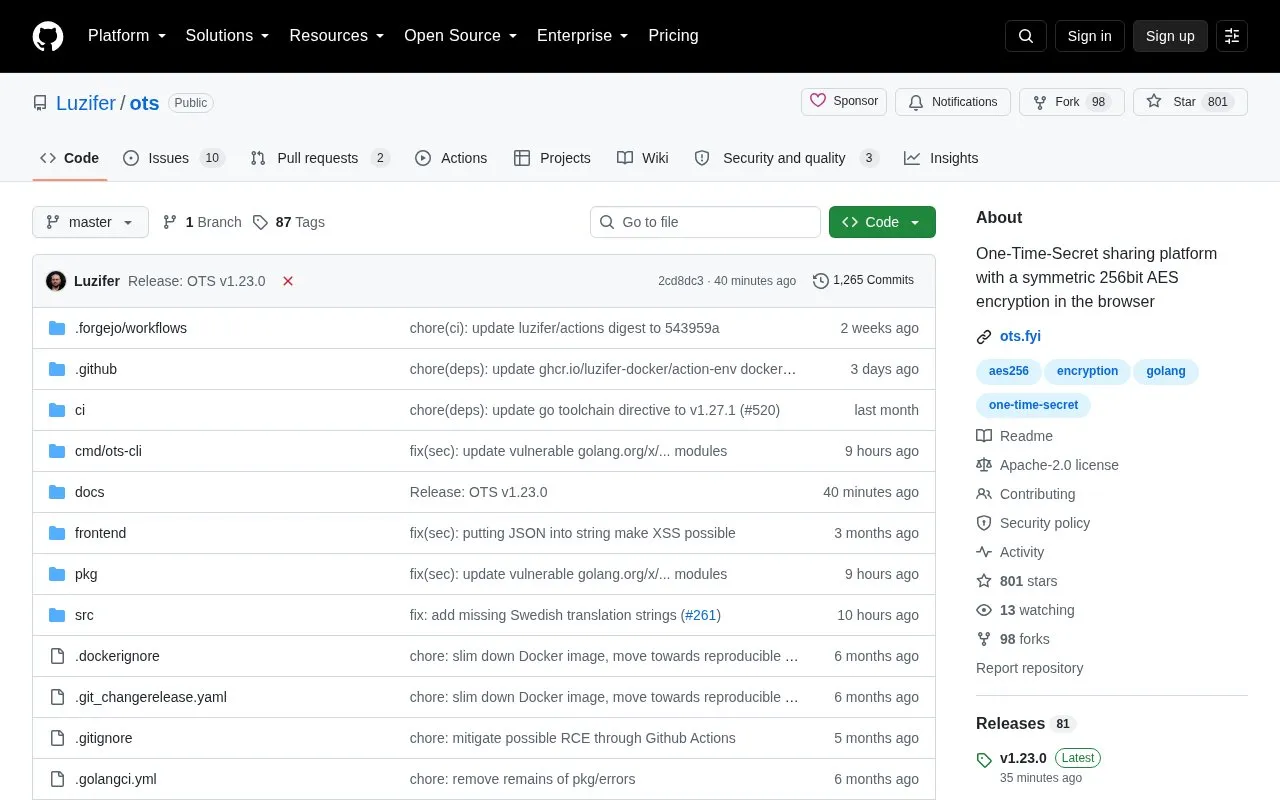This screenshot has height=800, width=1280.
Task: Click the Notifications bell button
Action: click(x=953, y=102)
